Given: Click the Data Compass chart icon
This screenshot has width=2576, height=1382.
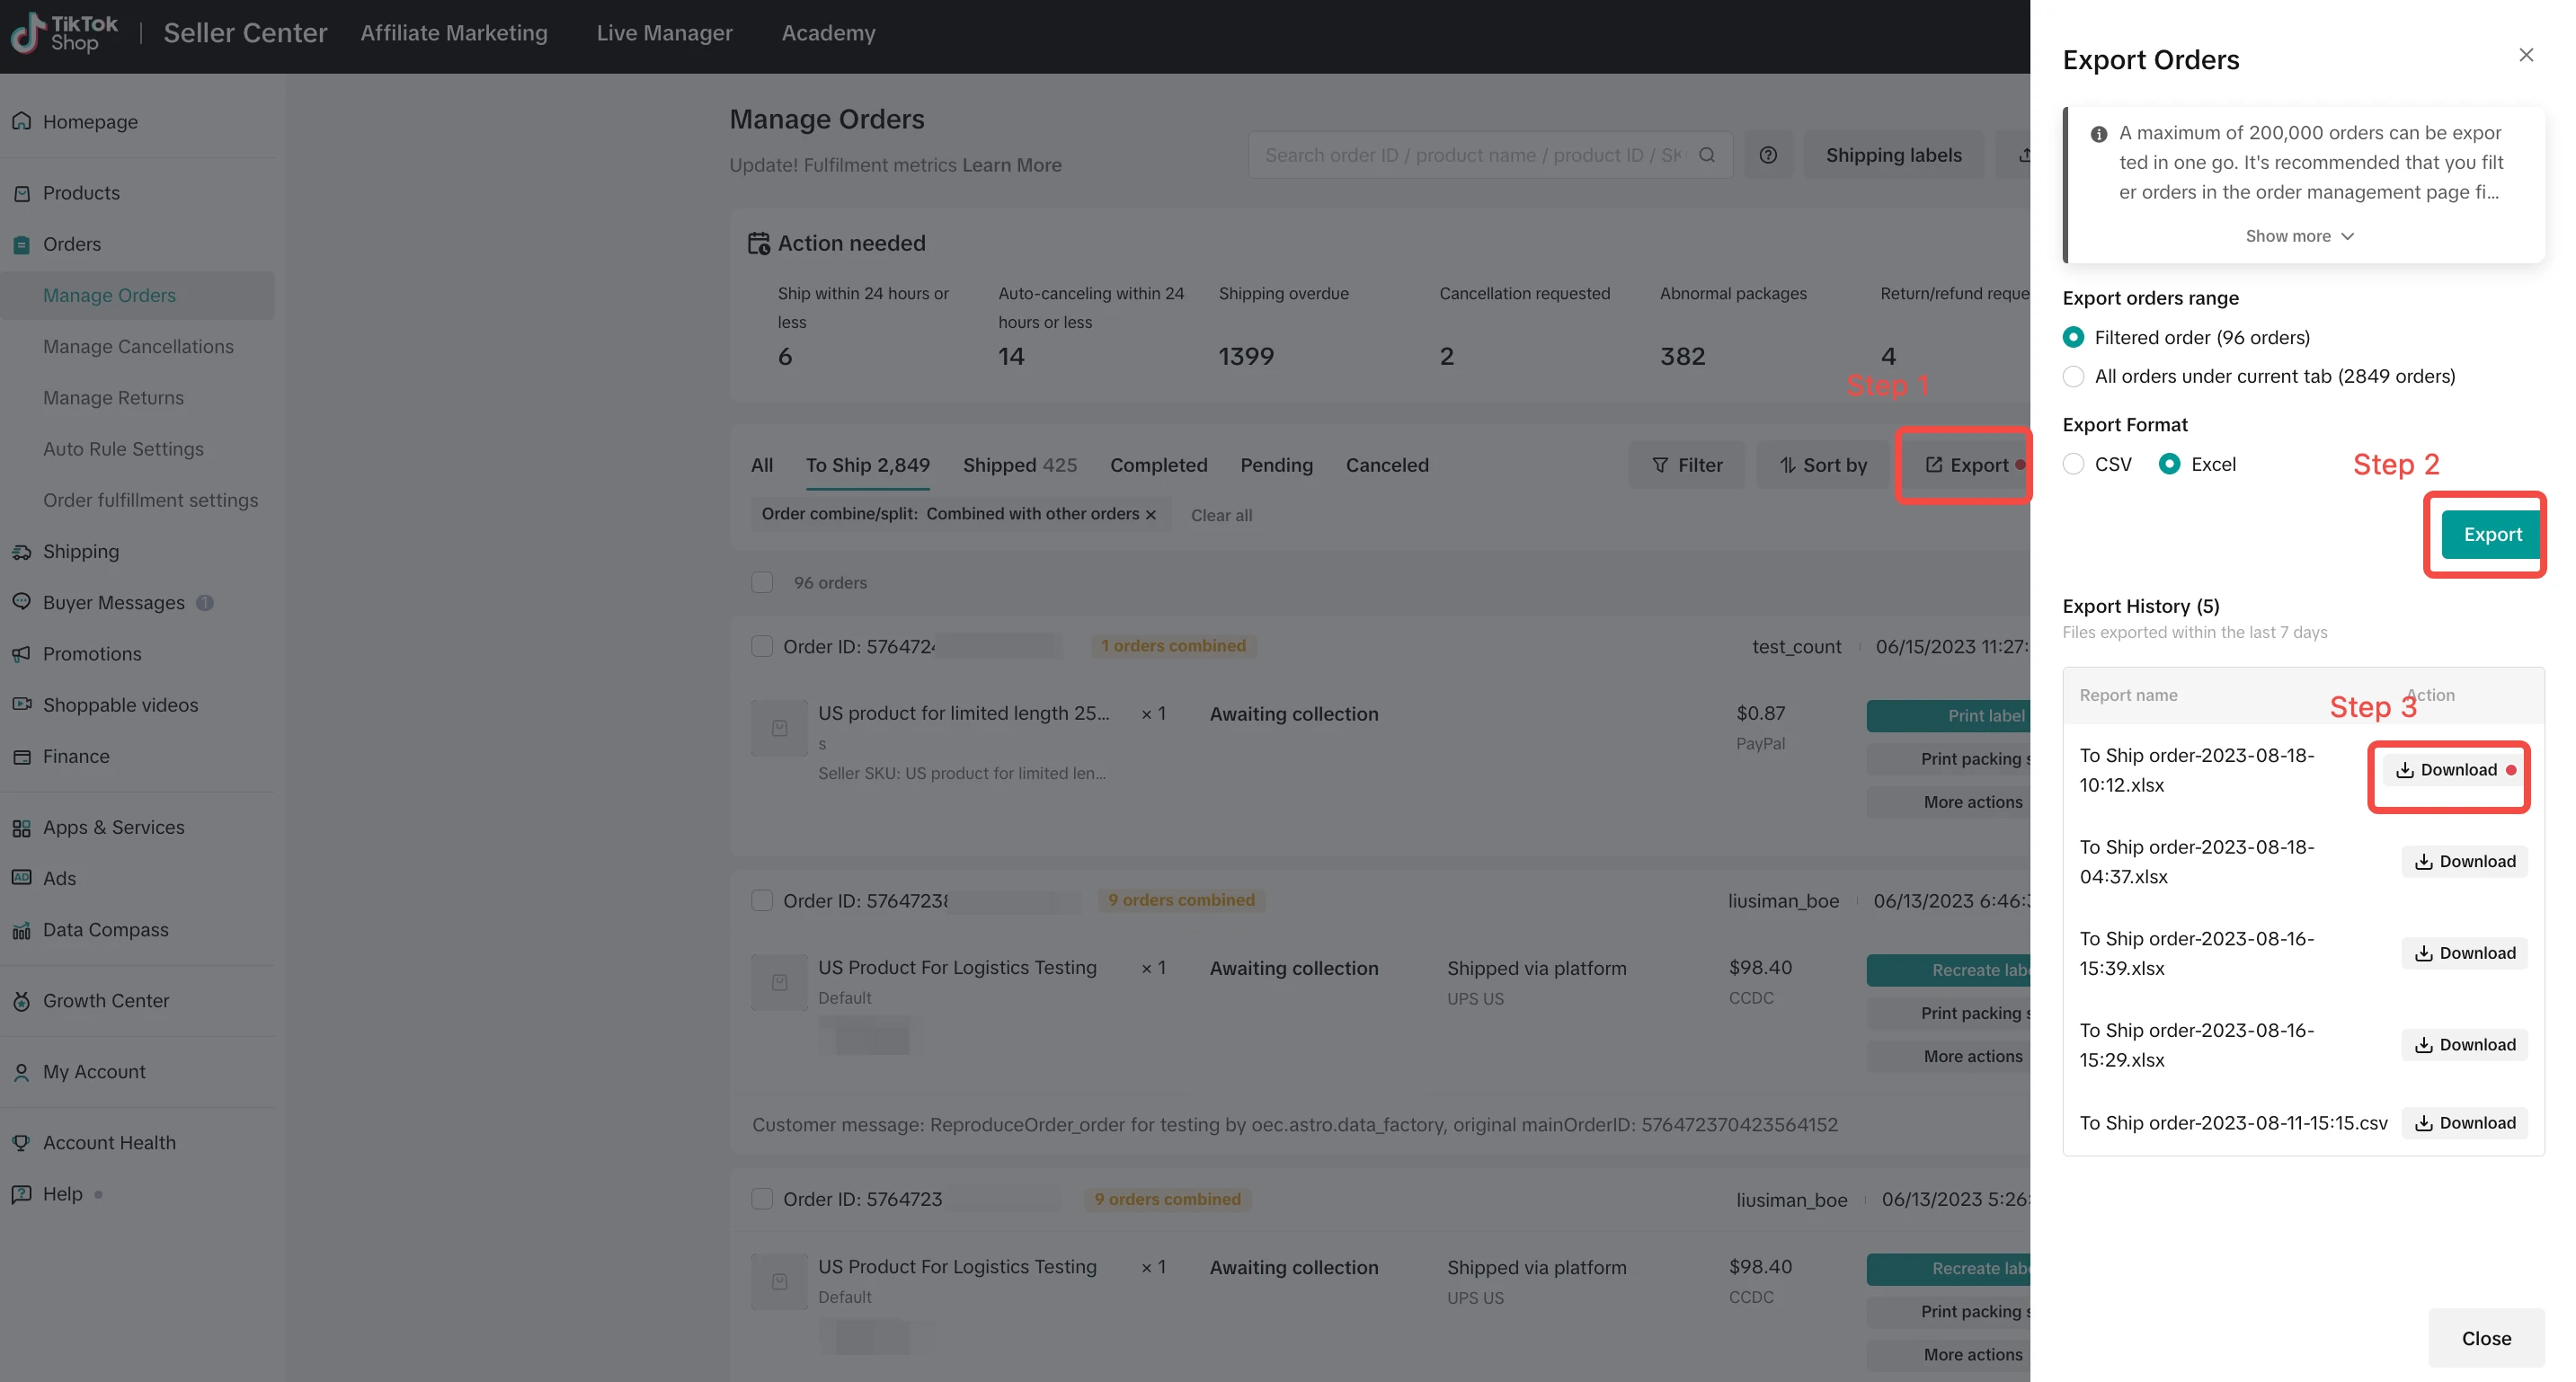Looking at the screenshot, I should [21, 931].
